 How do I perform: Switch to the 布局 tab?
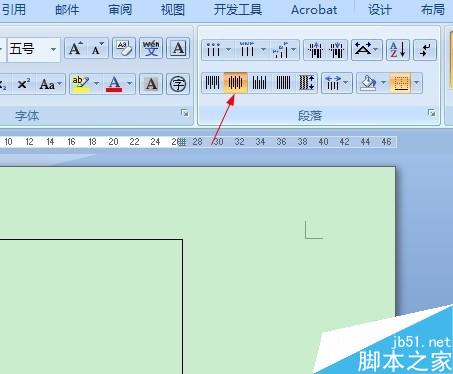[x=433, y=10]
